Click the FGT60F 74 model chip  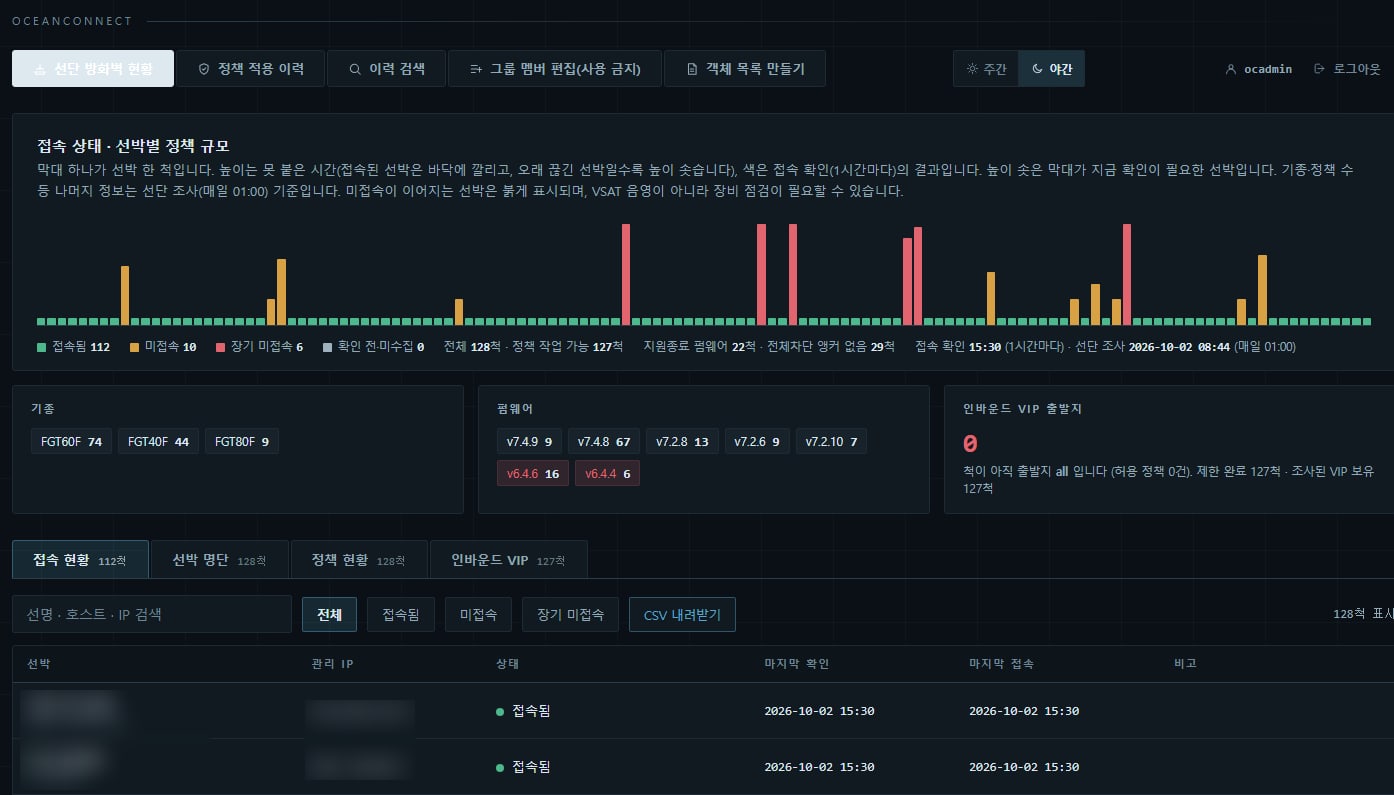(72, 441)
